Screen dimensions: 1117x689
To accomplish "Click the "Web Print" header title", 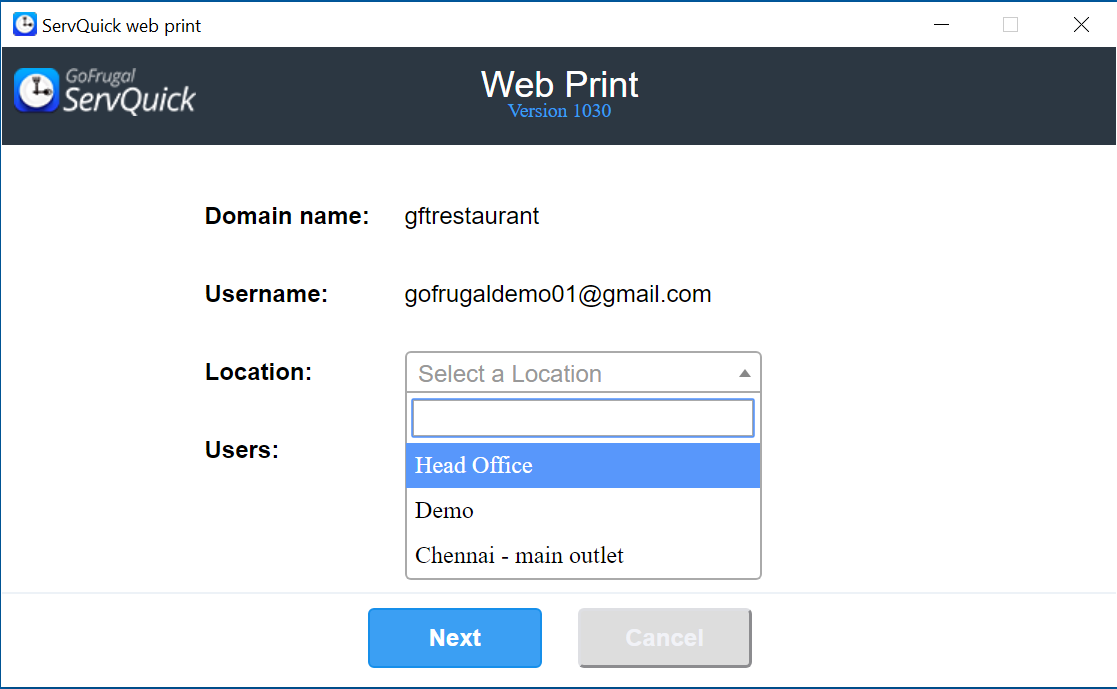I will pos(559,84).
